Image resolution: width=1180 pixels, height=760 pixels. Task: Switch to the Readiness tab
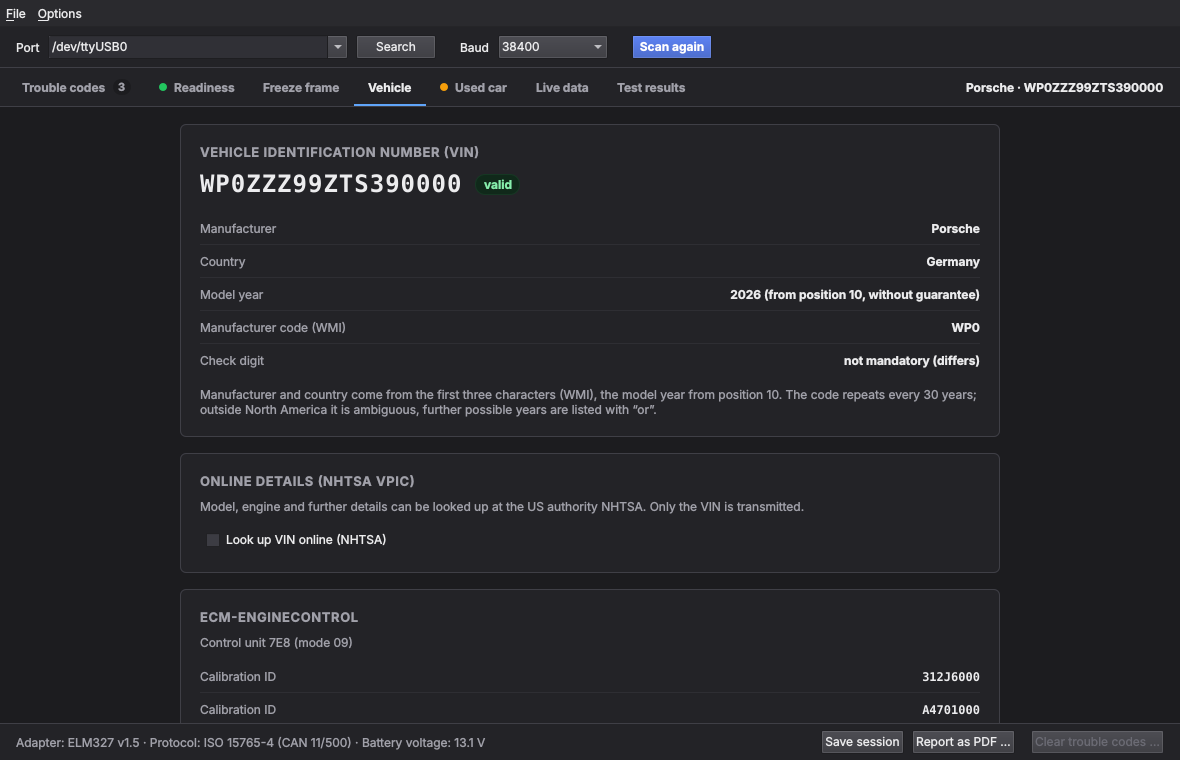(196, 87)
